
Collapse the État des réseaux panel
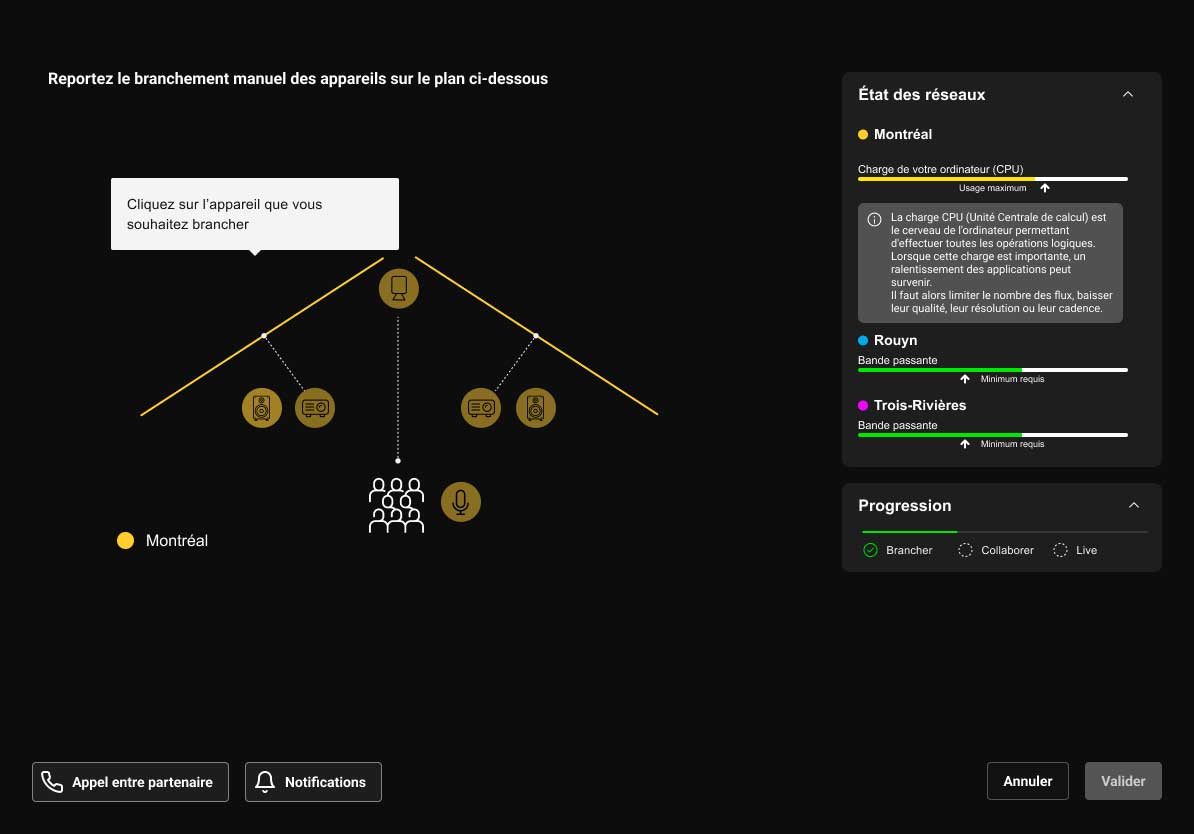click(x=1128, y=94)
